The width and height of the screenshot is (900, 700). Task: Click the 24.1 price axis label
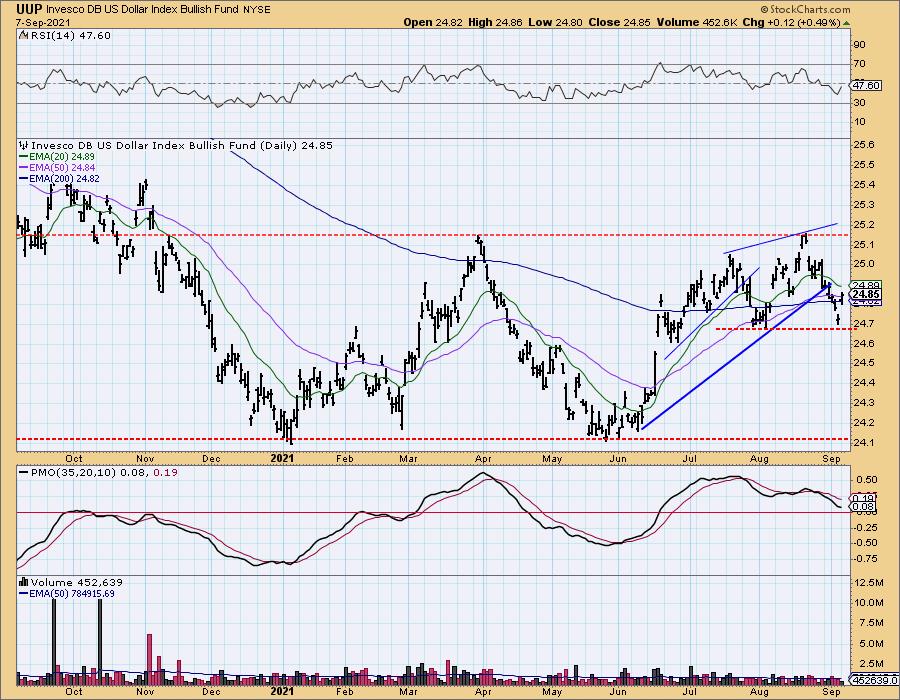pyautogui.click(x=865, y=443)
